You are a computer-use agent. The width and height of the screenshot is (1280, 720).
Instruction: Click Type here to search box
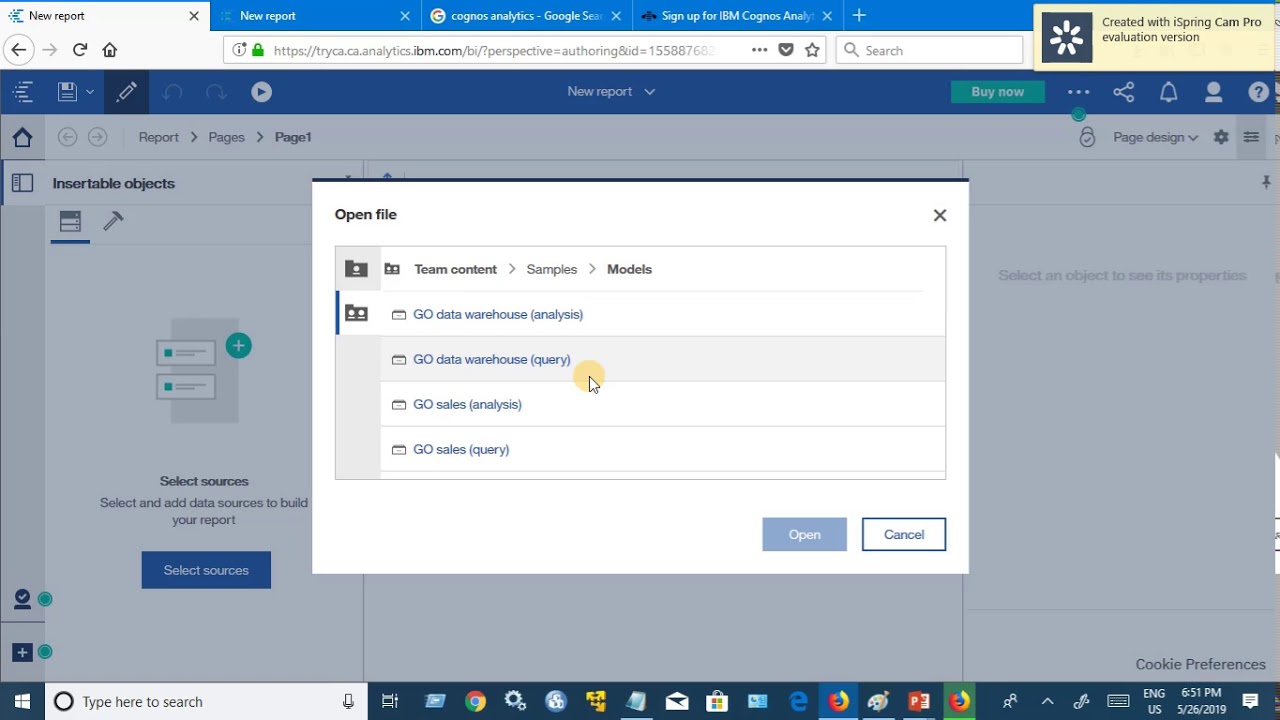[206, 701]
